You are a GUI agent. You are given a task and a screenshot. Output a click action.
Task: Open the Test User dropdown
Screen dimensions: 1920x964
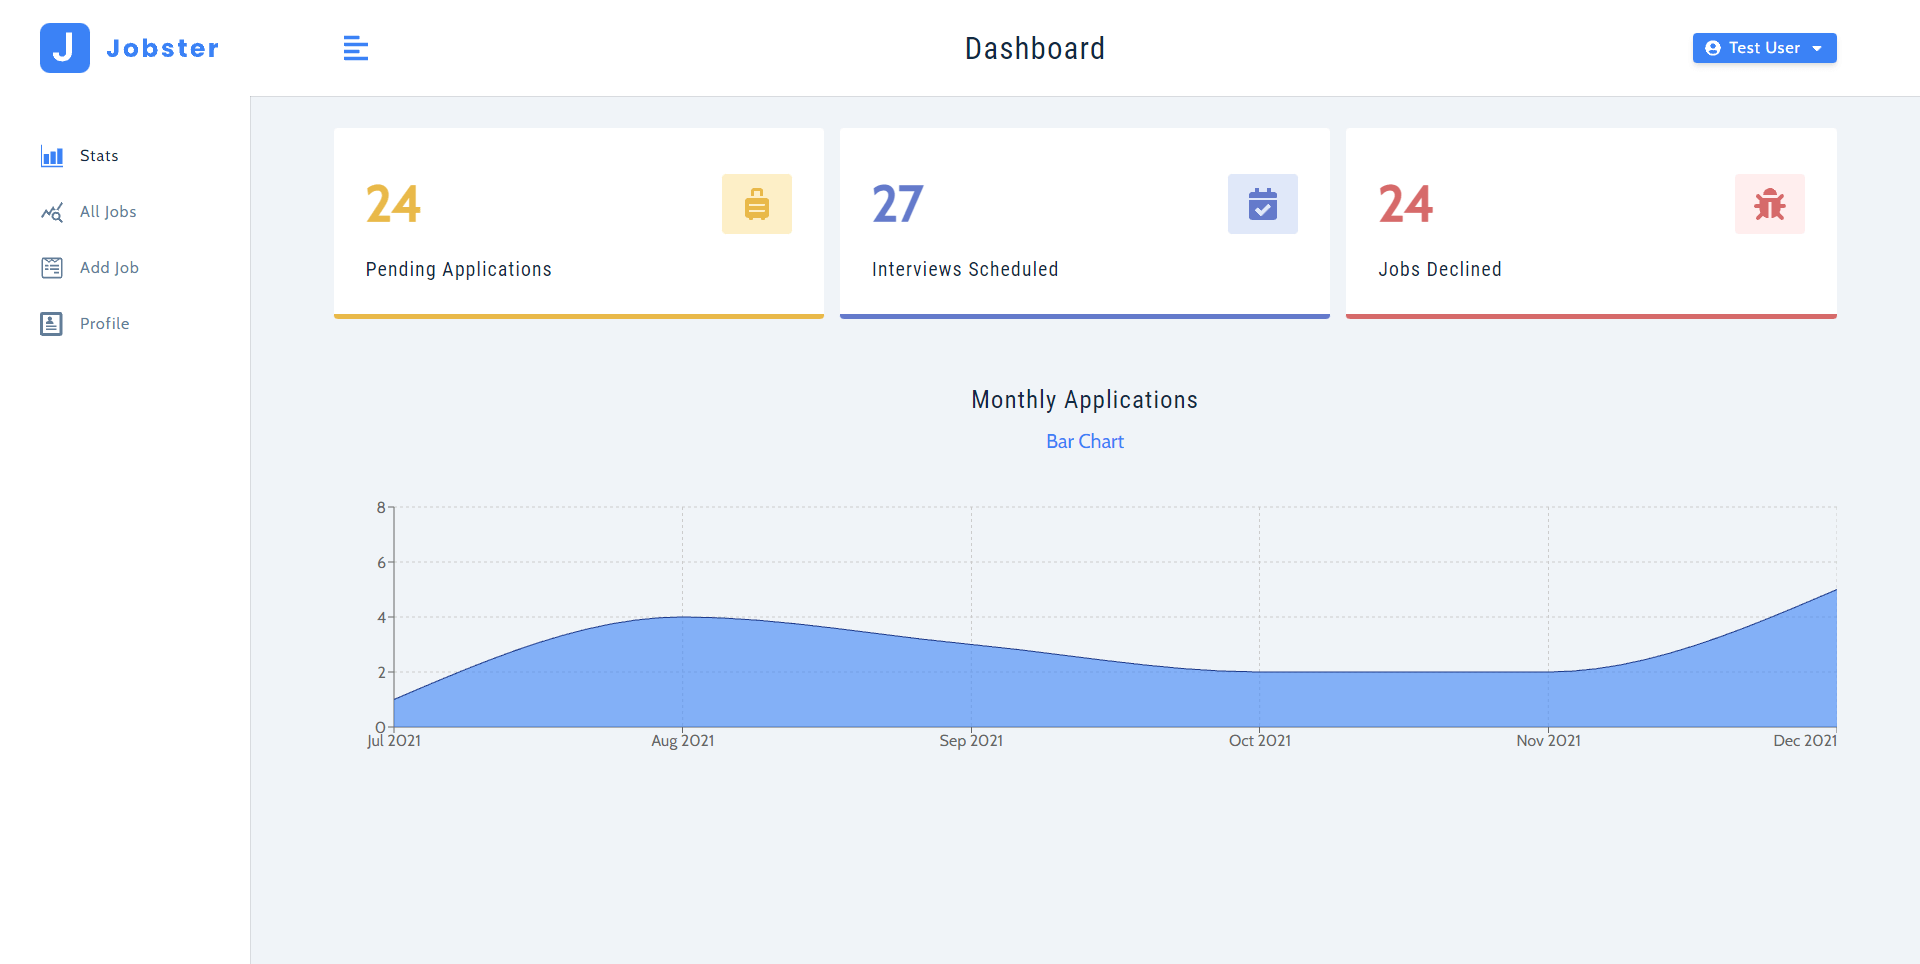pyautogui.click(x=1764, y=48)
